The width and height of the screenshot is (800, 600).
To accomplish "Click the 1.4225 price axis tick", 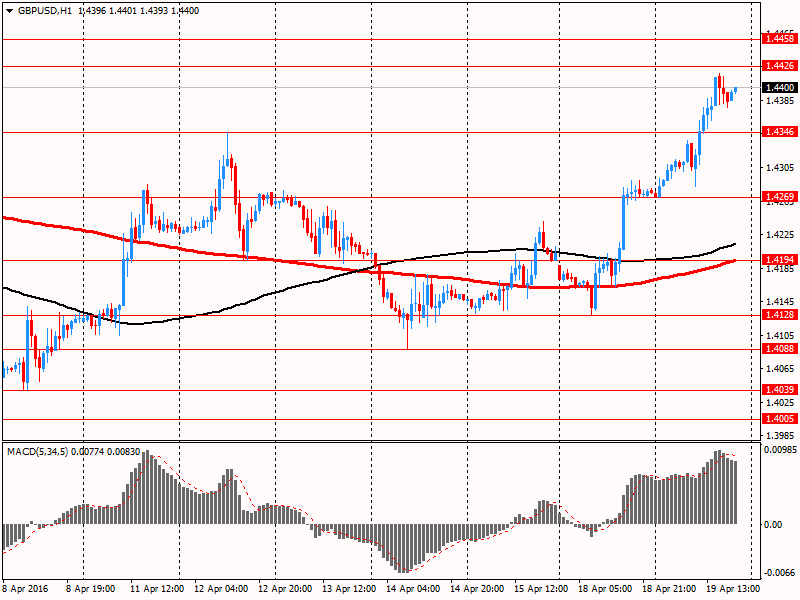I will pyautogui.click(x=780, y=235).
